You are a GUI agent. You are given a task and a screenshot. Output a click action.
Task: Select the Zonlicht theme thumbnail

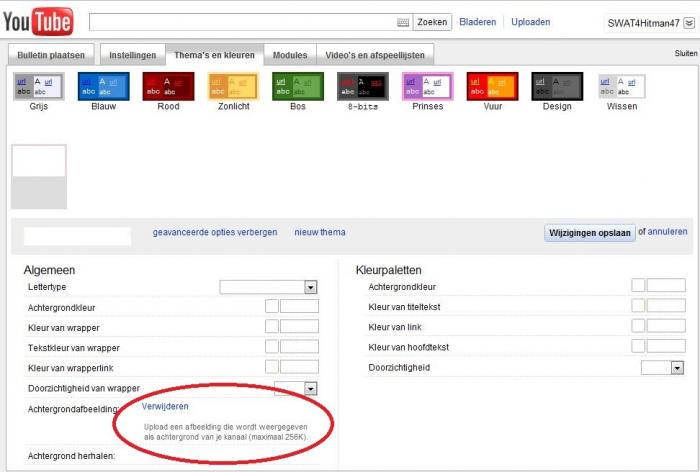click(x=233, y=86)
